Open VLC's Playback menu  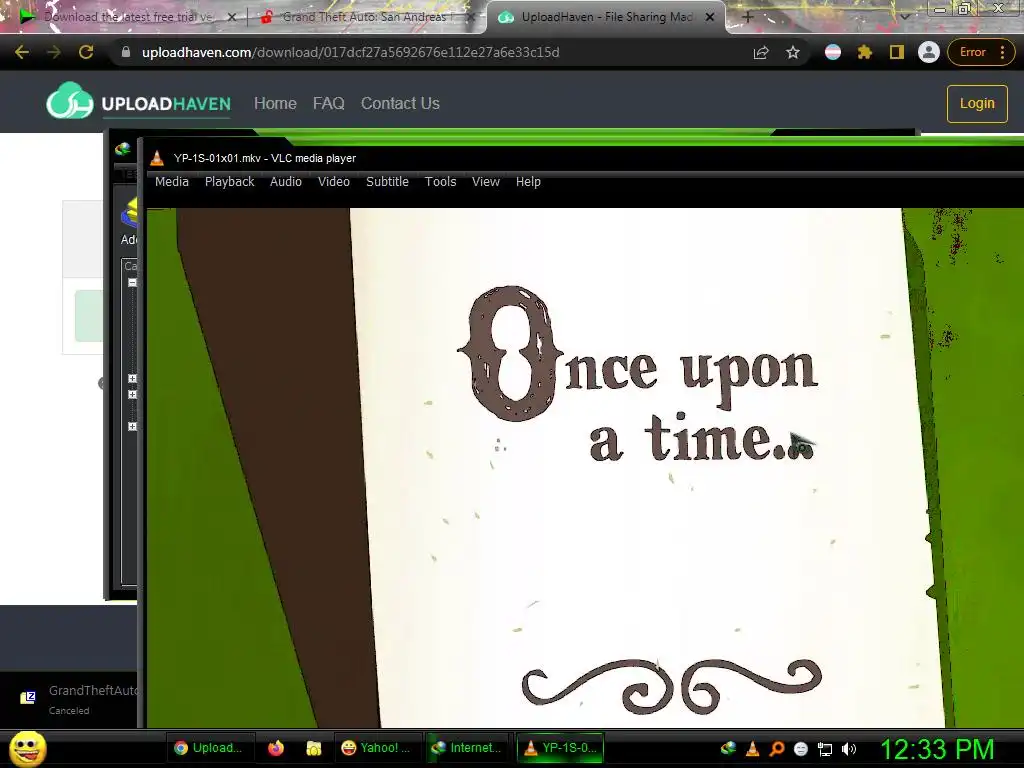click(x=229, y=182)
